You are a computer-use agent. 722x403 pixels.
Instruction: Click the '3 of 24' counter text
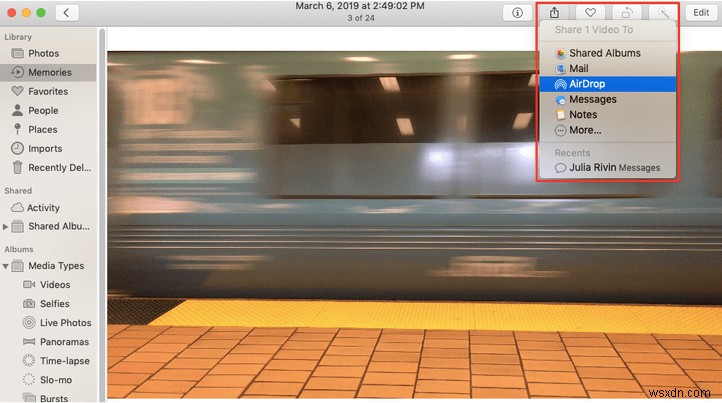tap(361, 18)
